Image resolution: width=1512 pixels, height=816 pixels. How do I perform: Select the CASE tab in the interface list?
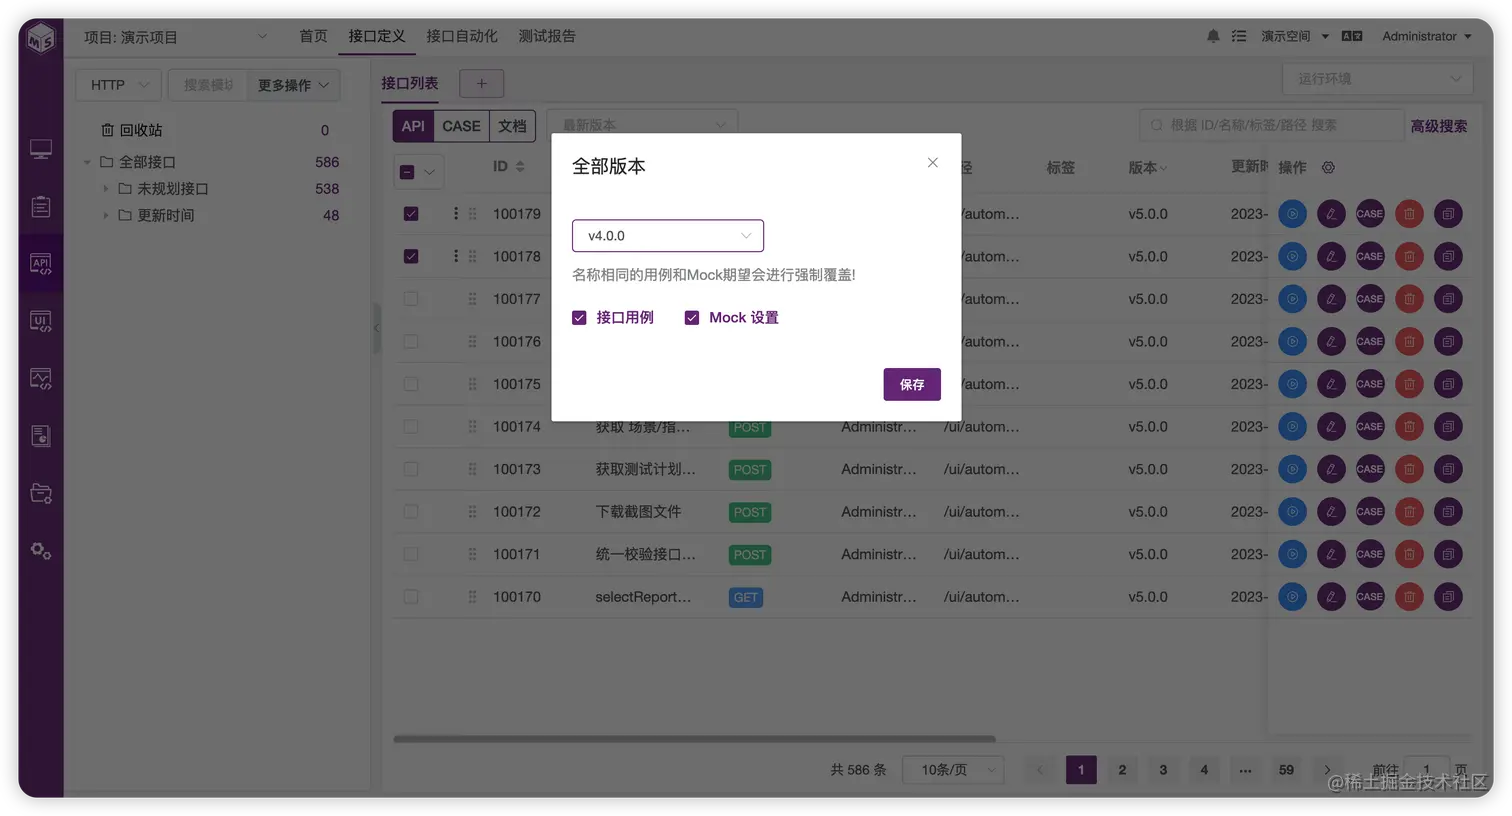(461, 126)
